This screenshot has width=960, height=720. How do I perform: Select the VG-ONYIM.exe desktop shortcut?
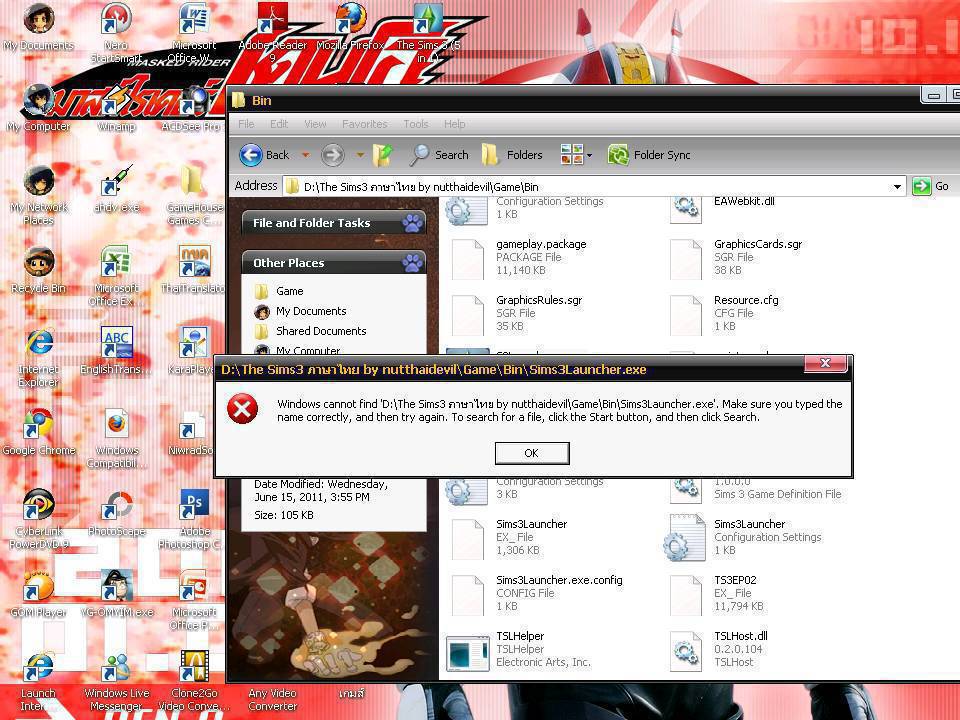click(x=116, y=594)
